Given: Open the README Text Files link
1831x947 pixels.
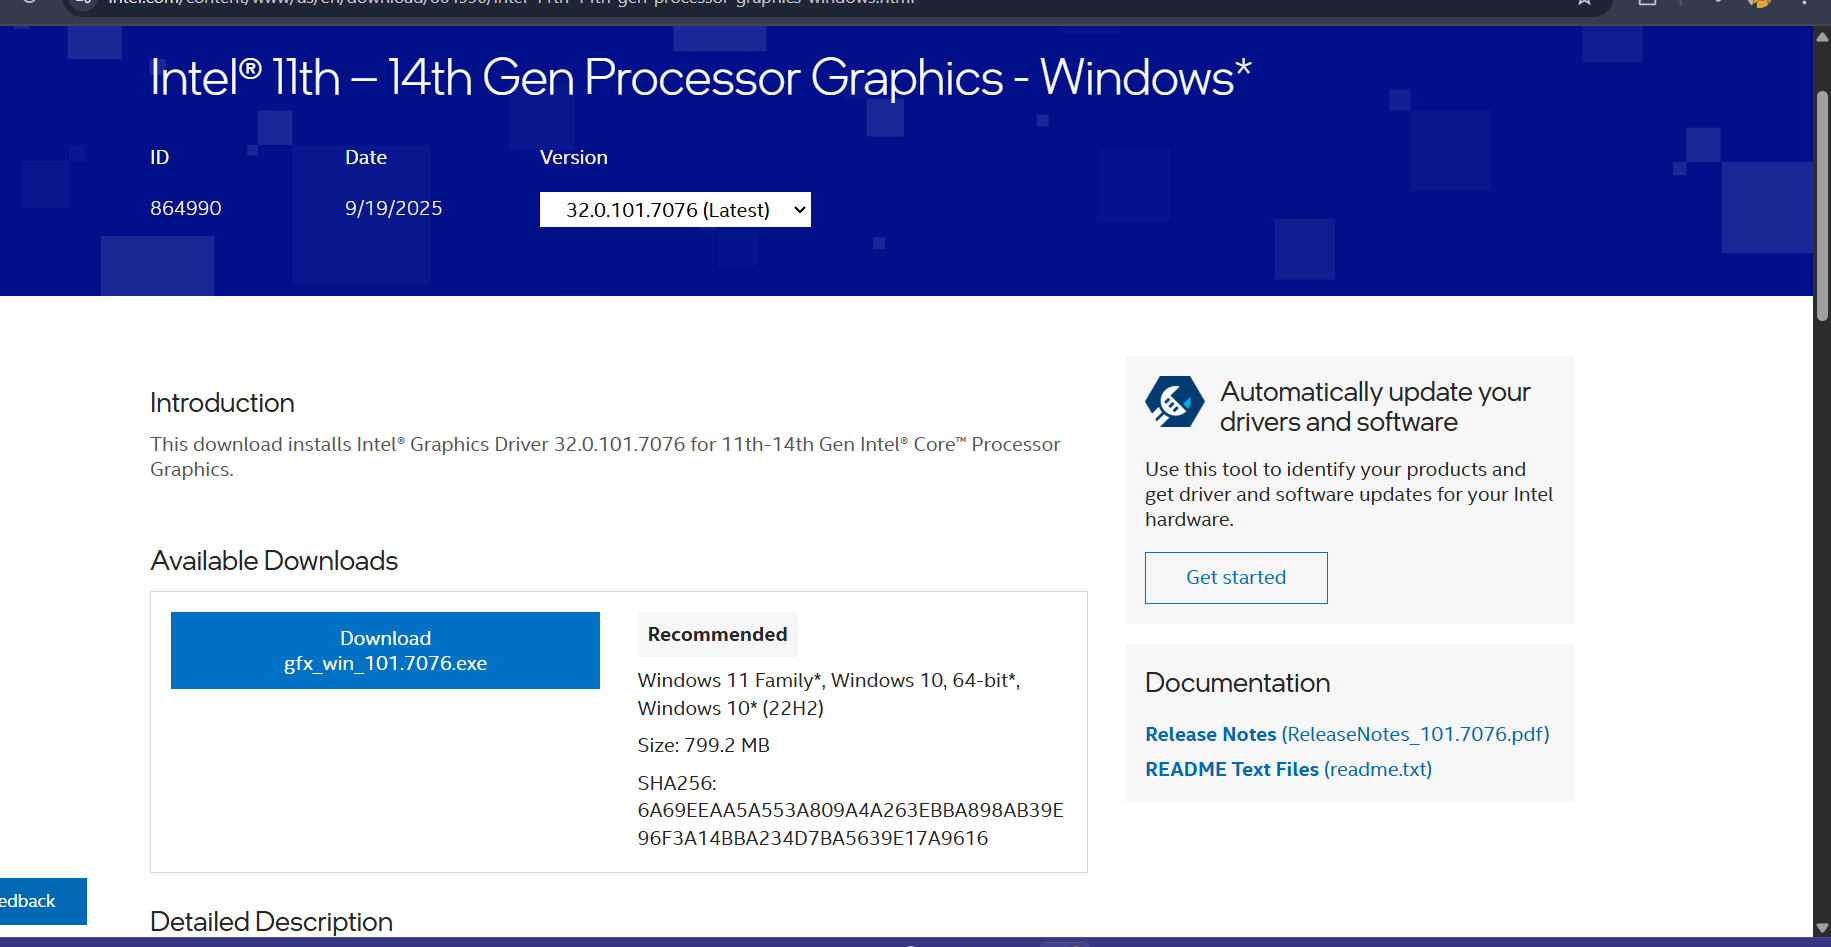Looking at the screenshot, I should coord(1288,769).
